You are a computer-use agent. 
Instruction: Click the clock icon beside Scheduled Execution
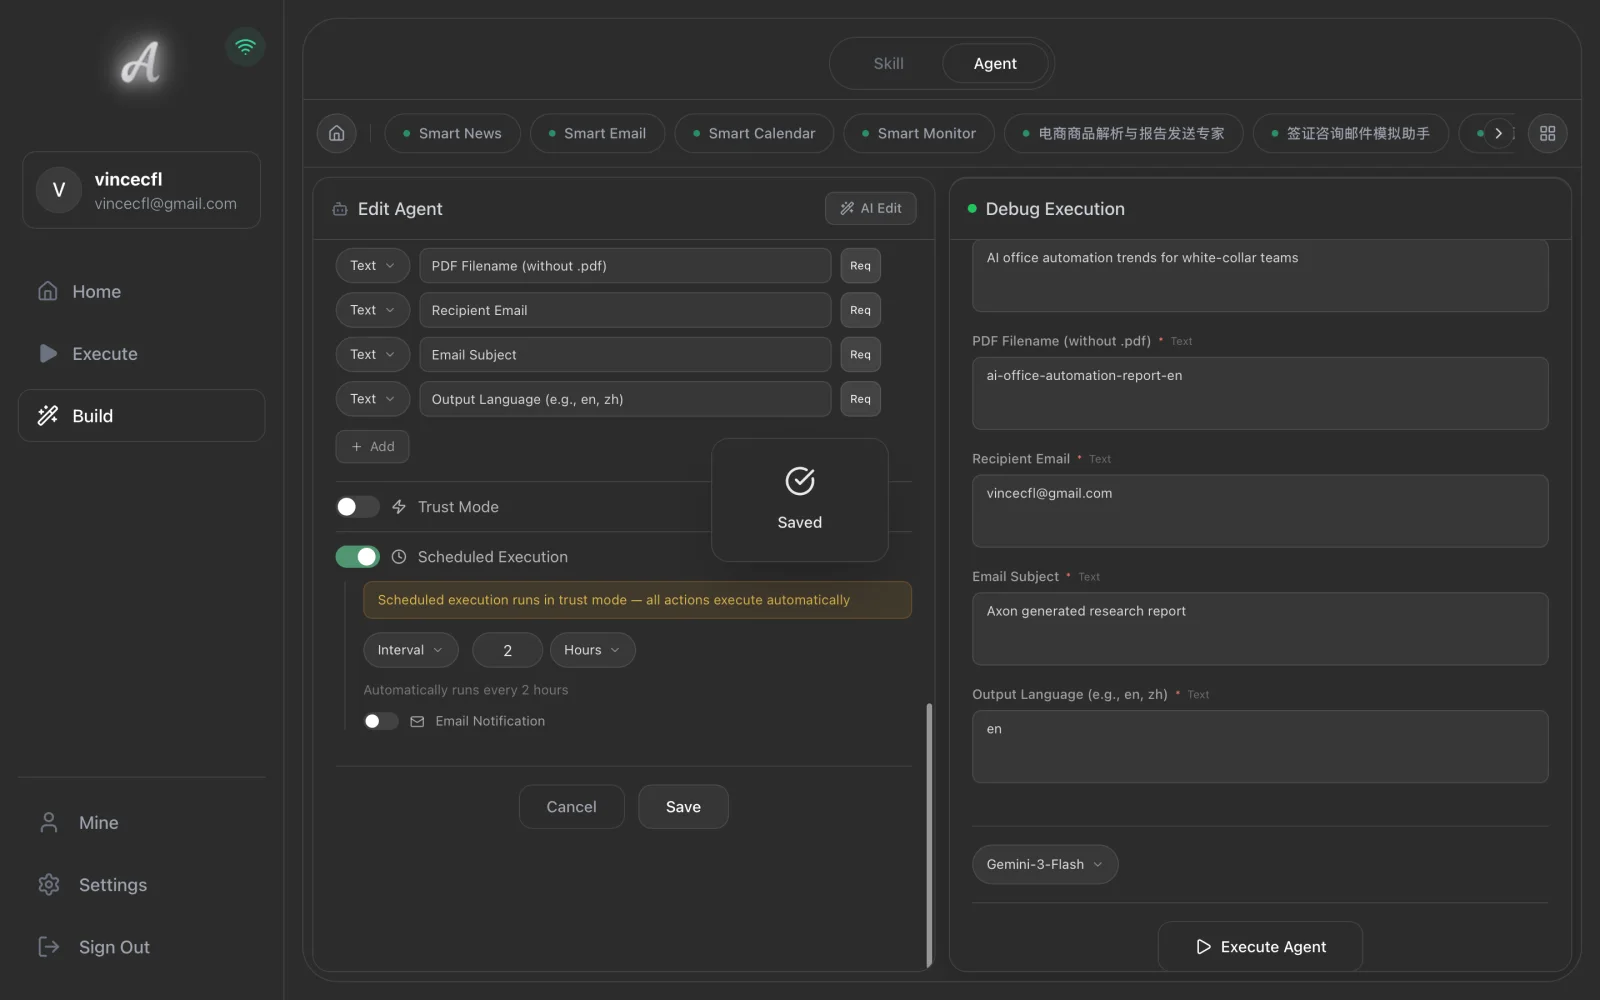[x=399, y=557]
